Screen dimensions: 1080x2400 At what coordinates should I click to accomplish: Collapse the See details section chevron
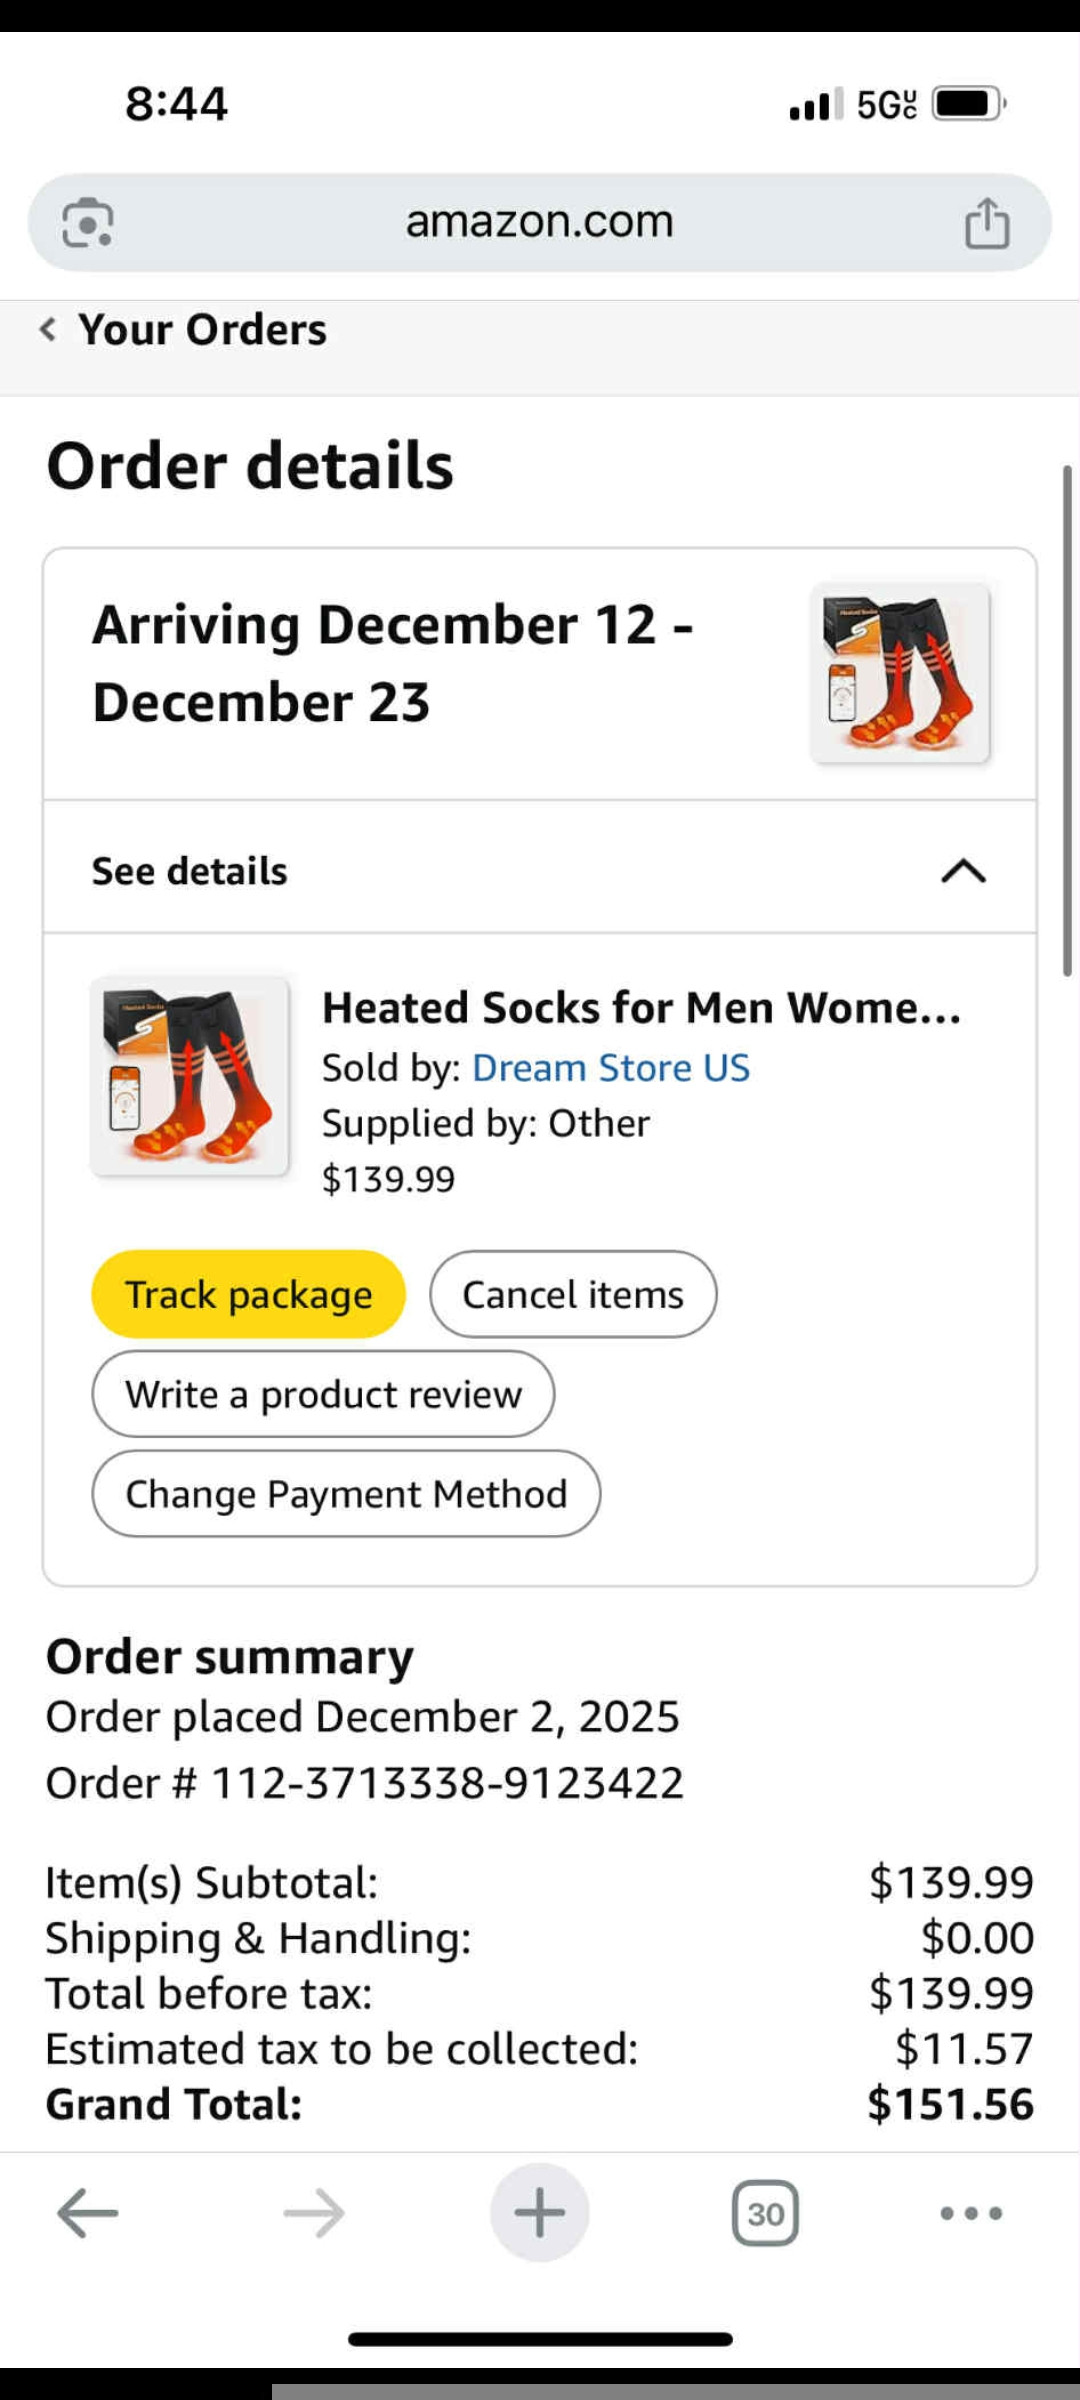click(x=963, y=871)
